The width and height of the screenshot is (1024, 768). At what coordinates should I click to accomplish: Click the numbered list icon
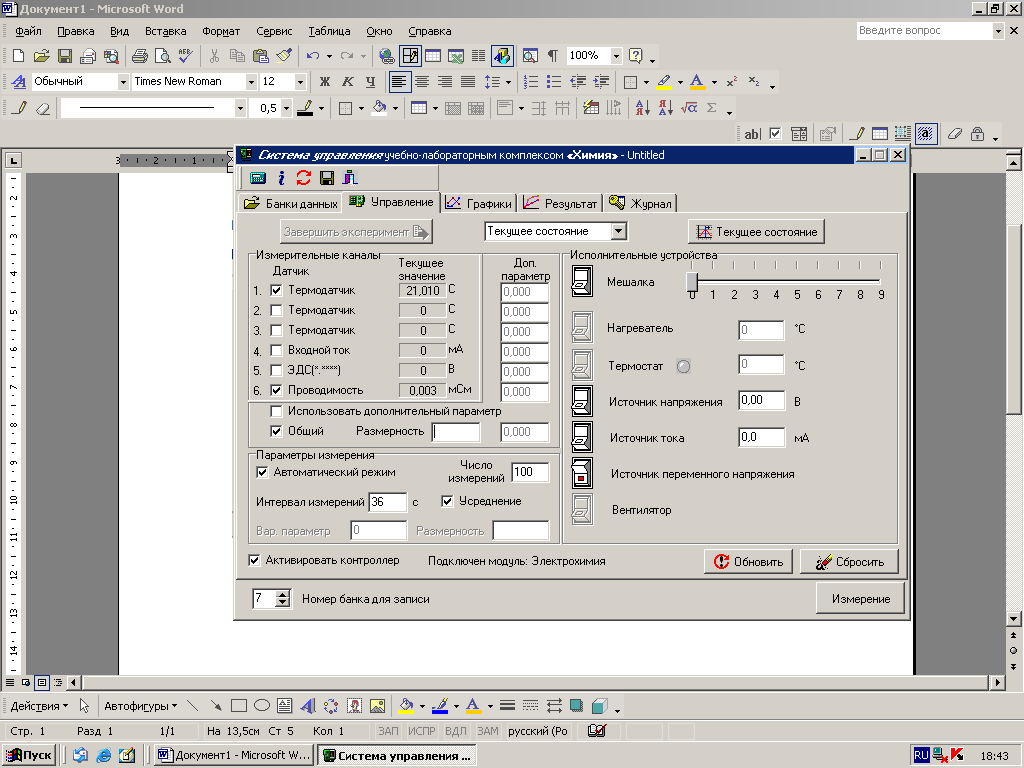click(x=531, y=82)
